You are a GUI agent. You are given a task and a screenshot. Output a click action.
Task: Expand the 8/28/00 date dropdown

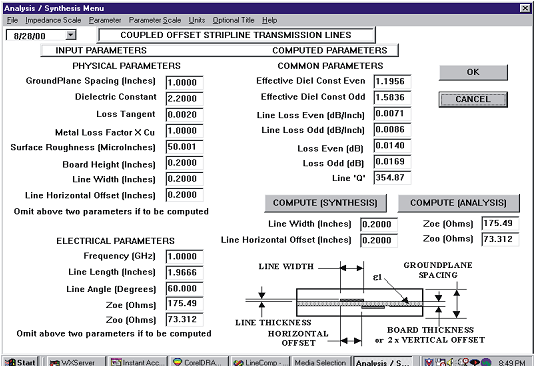pos(71,35)
